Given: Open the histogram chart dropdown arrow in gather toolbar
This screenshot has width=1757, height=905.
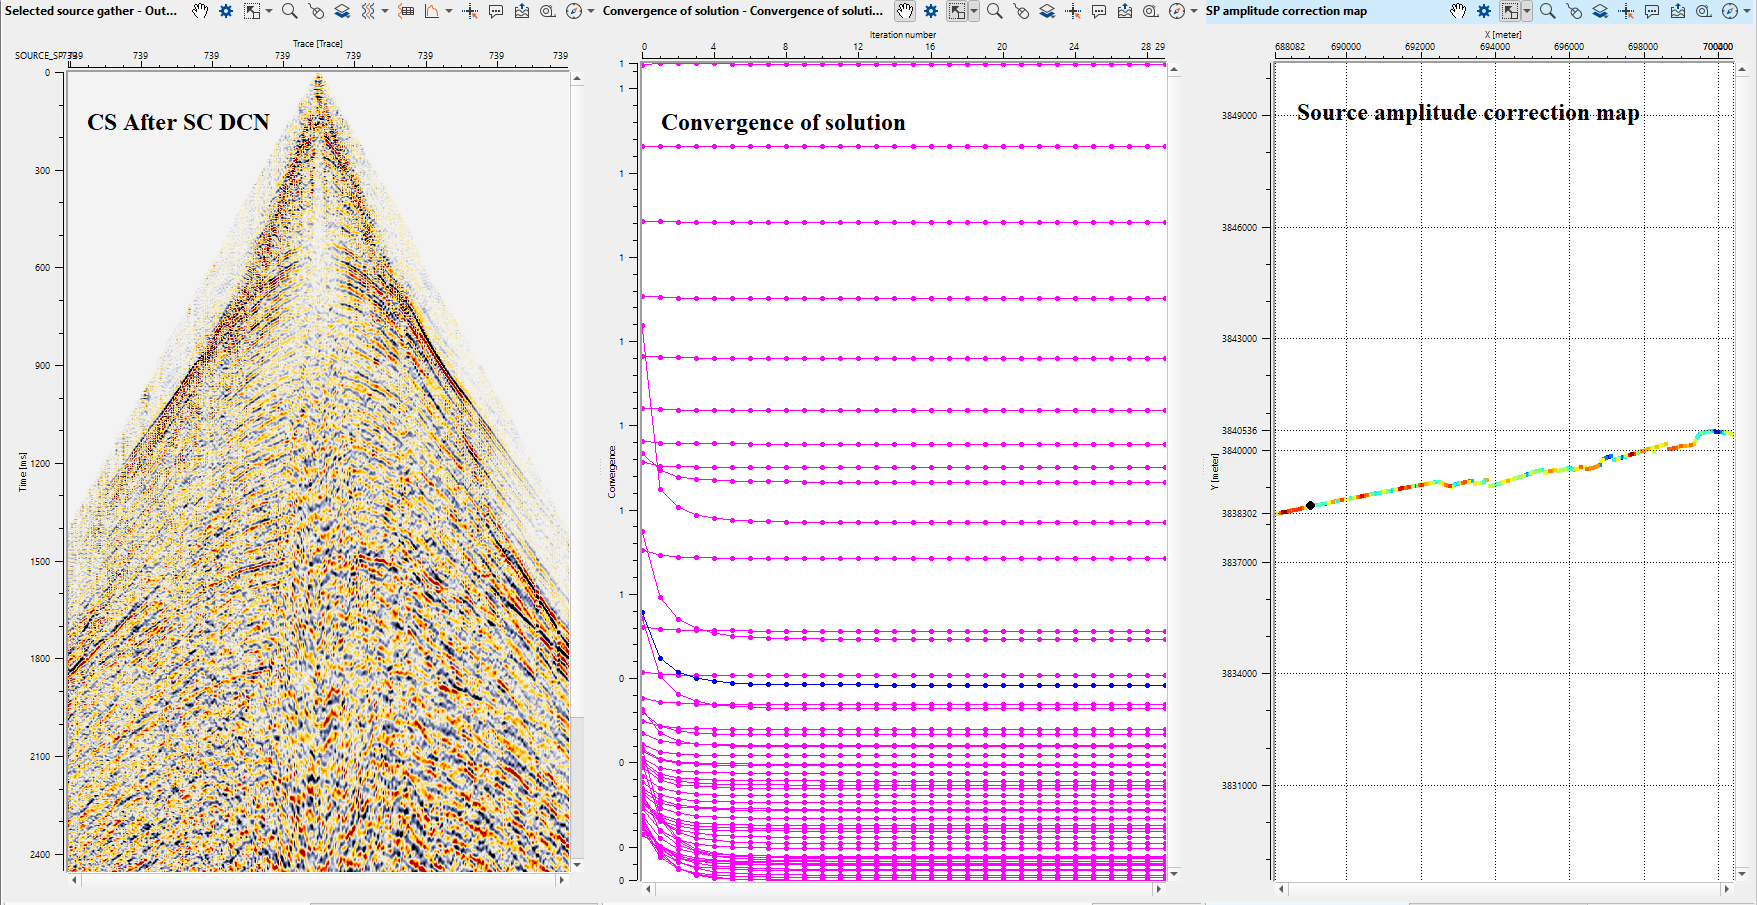Looking at the screenshot, I should point(448,11).
